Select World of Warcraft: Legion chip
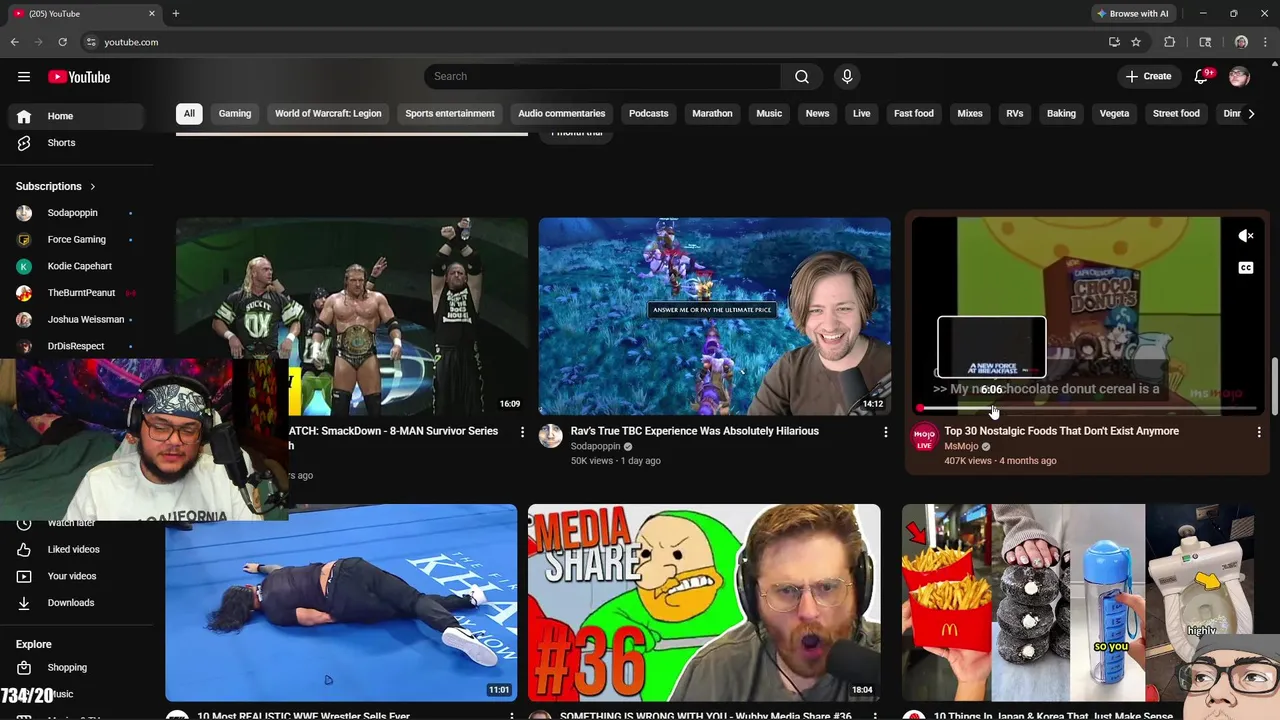This screenshot has height=720, width=1280. (328, 114)
